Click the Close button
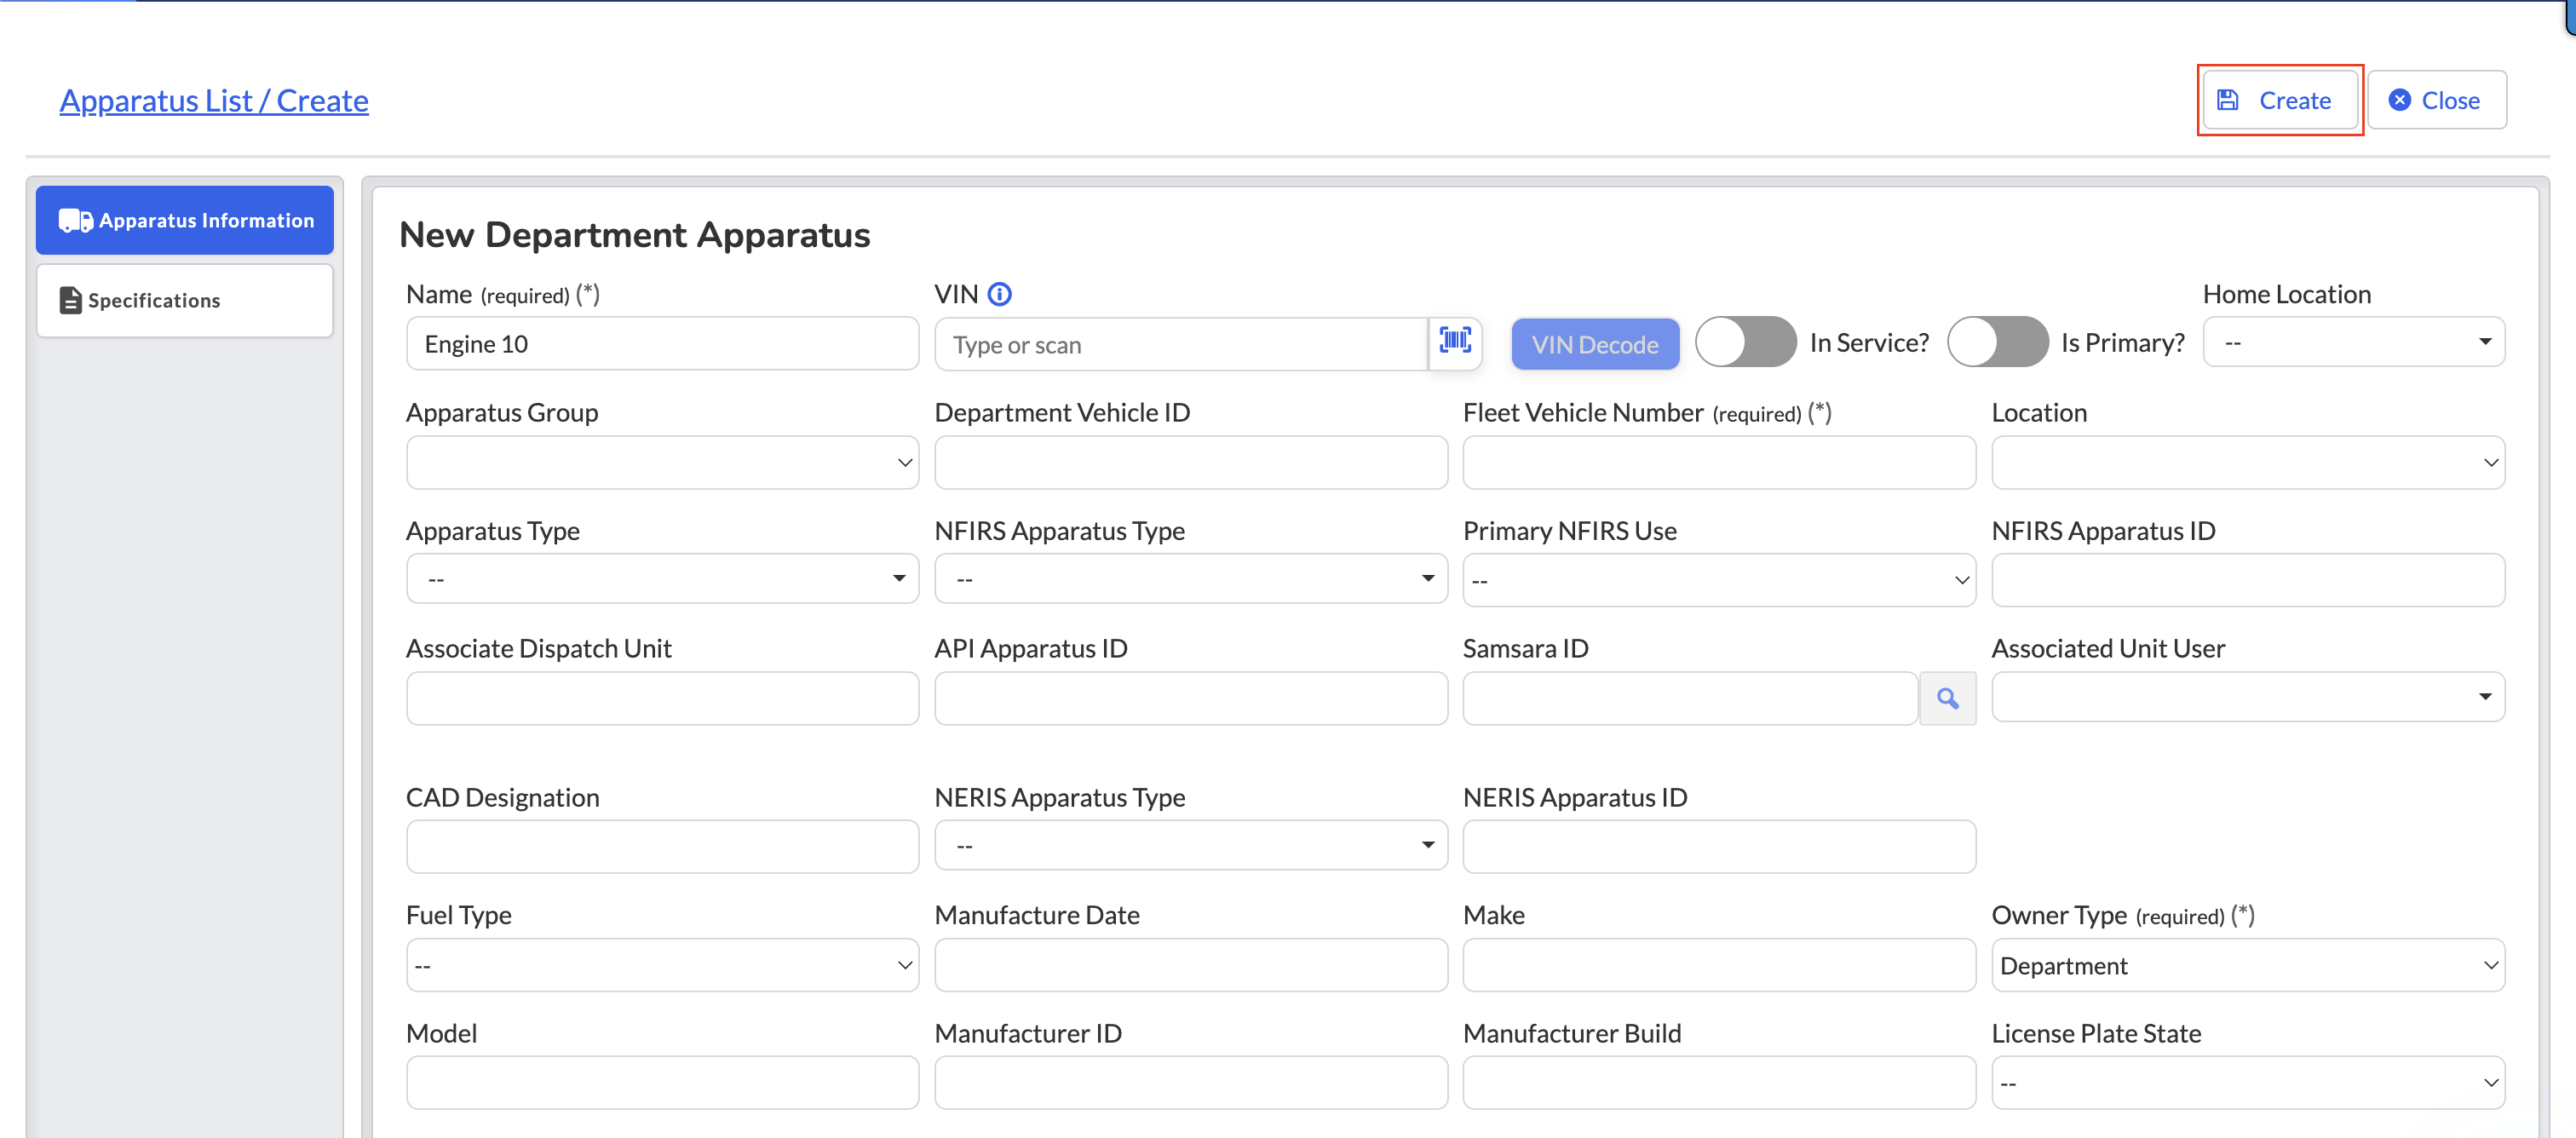The height and width of the screenshot is (1138, 2576). pyautogui.click(x=2436, y=100)
